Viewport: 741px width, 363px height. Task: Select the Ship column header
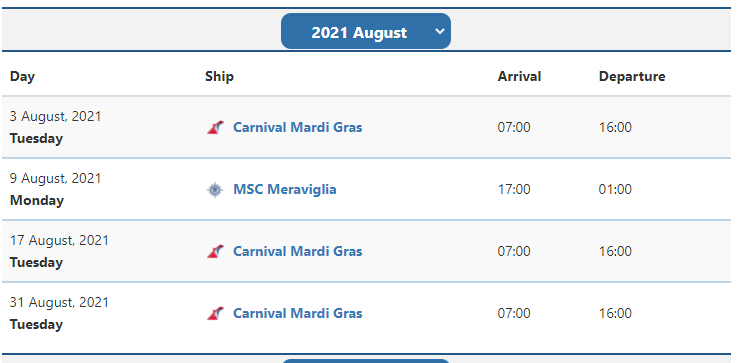(219, 76)
